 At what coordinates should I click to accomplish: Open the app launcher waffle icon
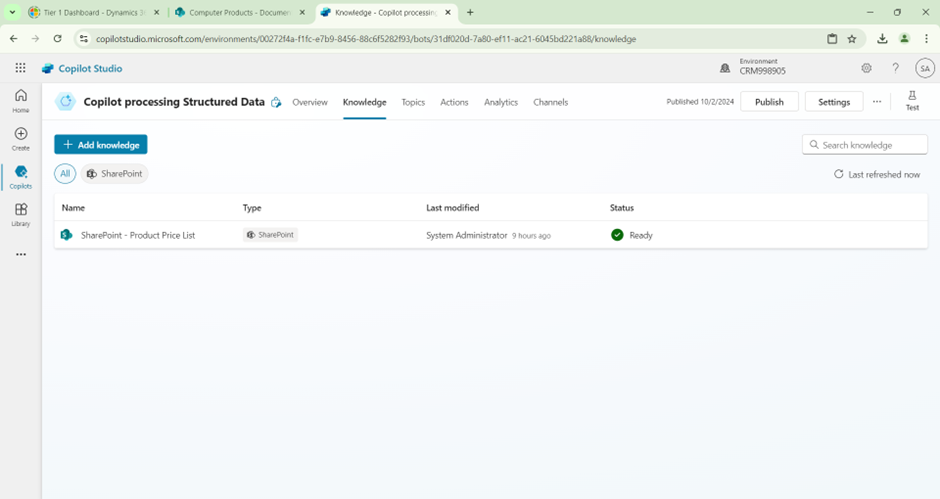pos(20,68)
